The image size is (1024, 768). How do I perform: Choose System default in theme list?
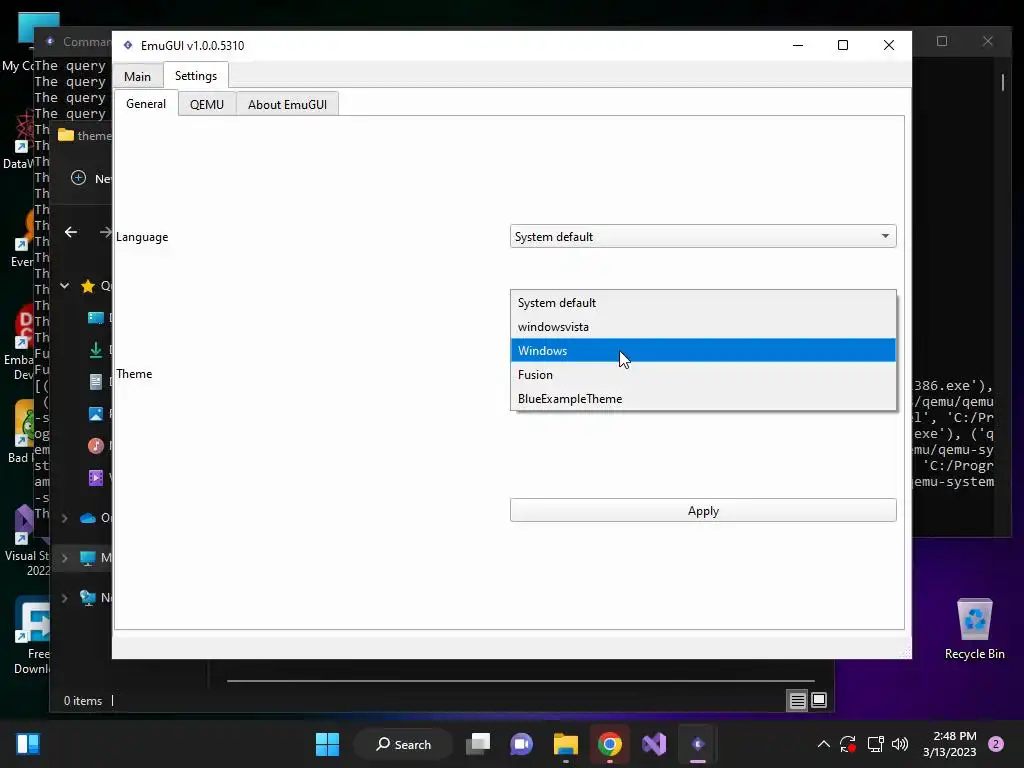(x=703, y=303)
